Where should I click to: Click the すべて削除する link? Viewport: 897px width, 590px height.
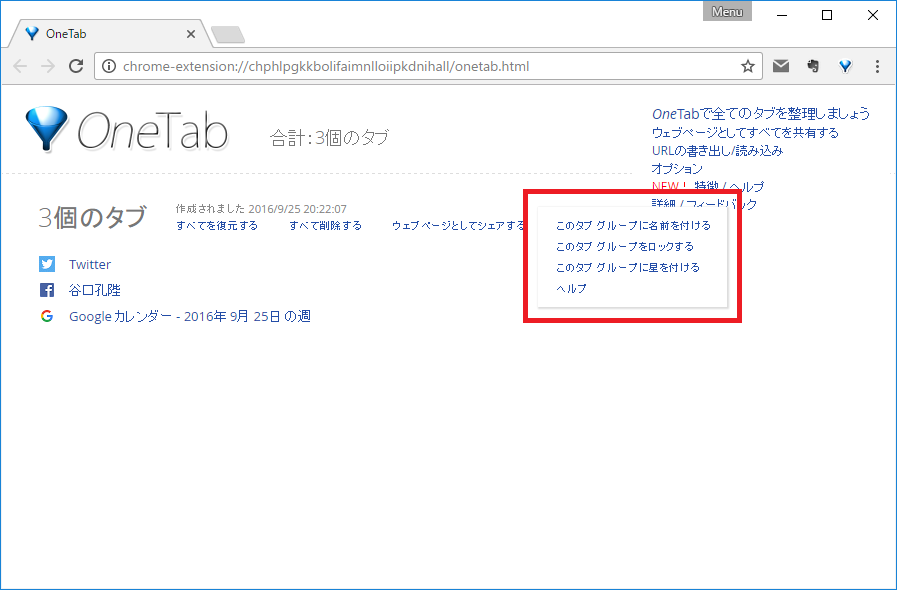click(325, 225)
